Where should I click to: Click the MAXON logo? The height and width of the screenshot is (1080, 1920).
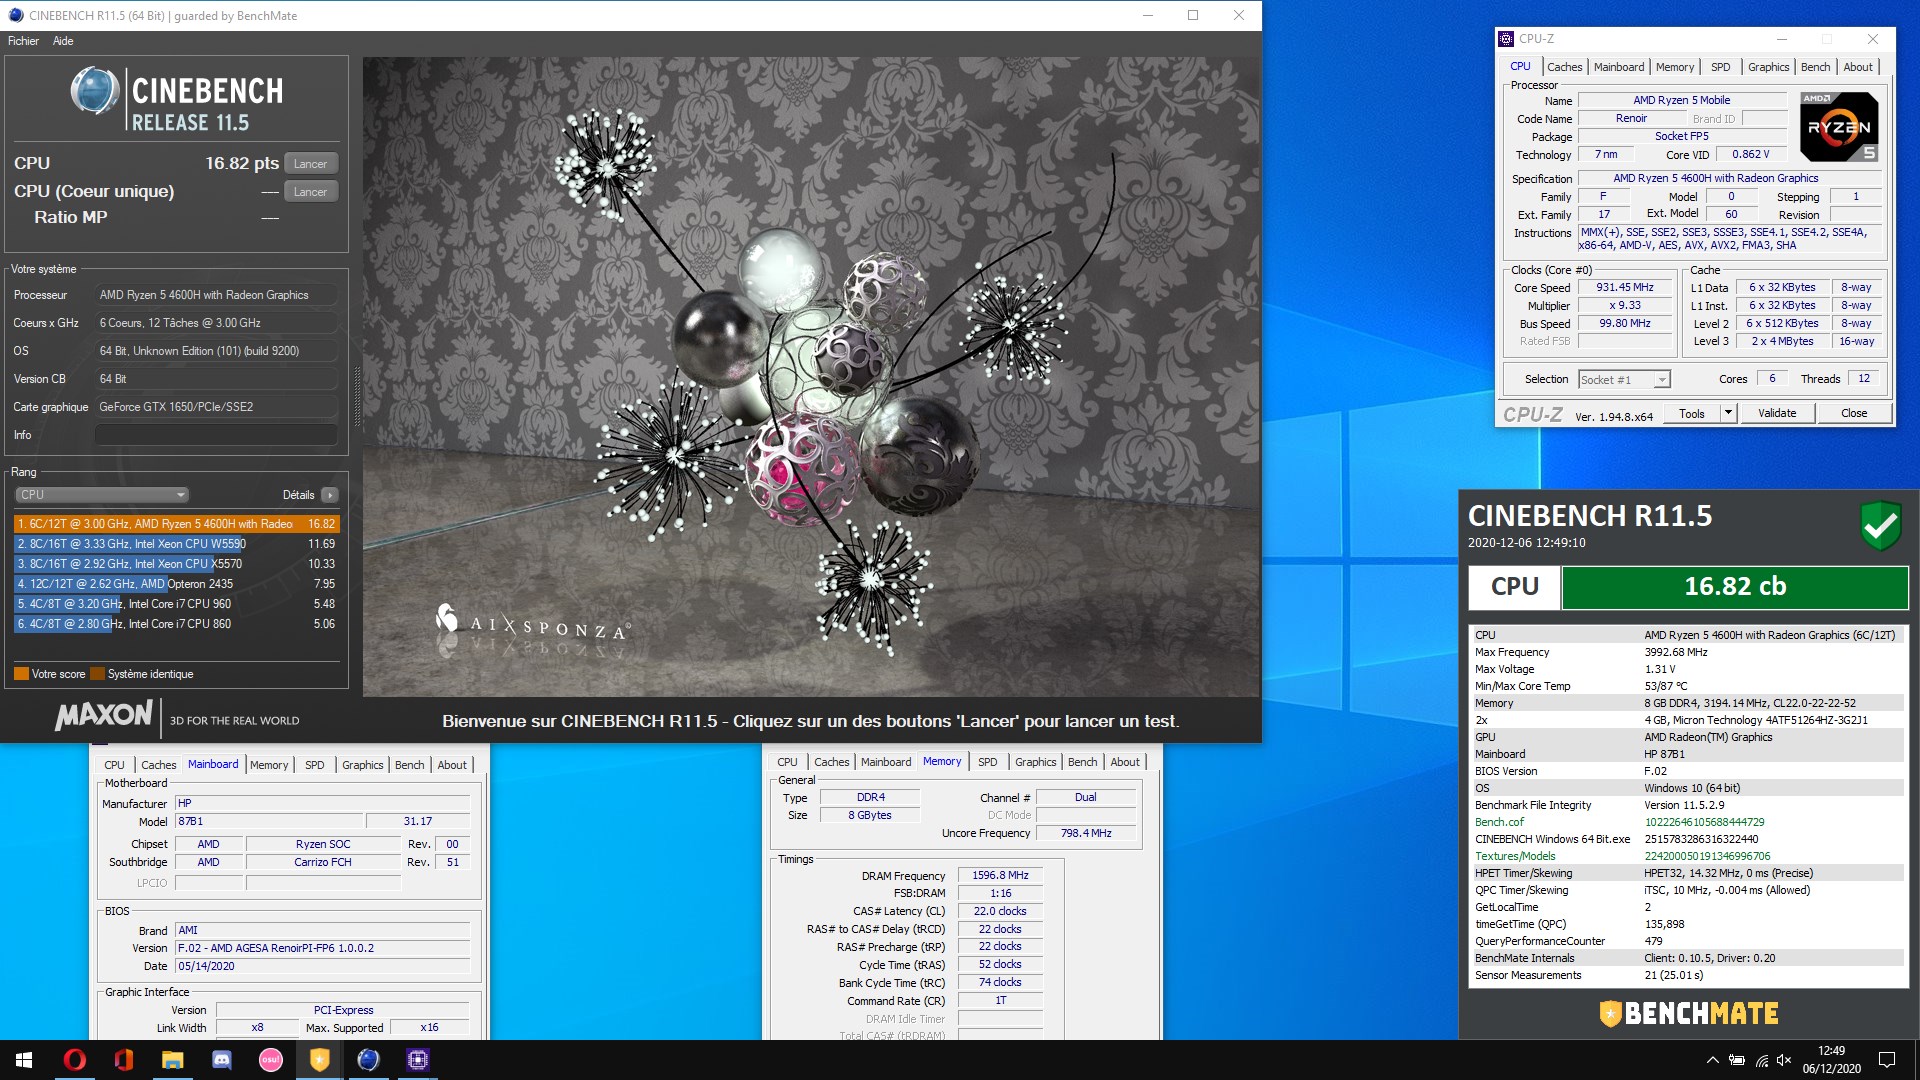(104, 715)
